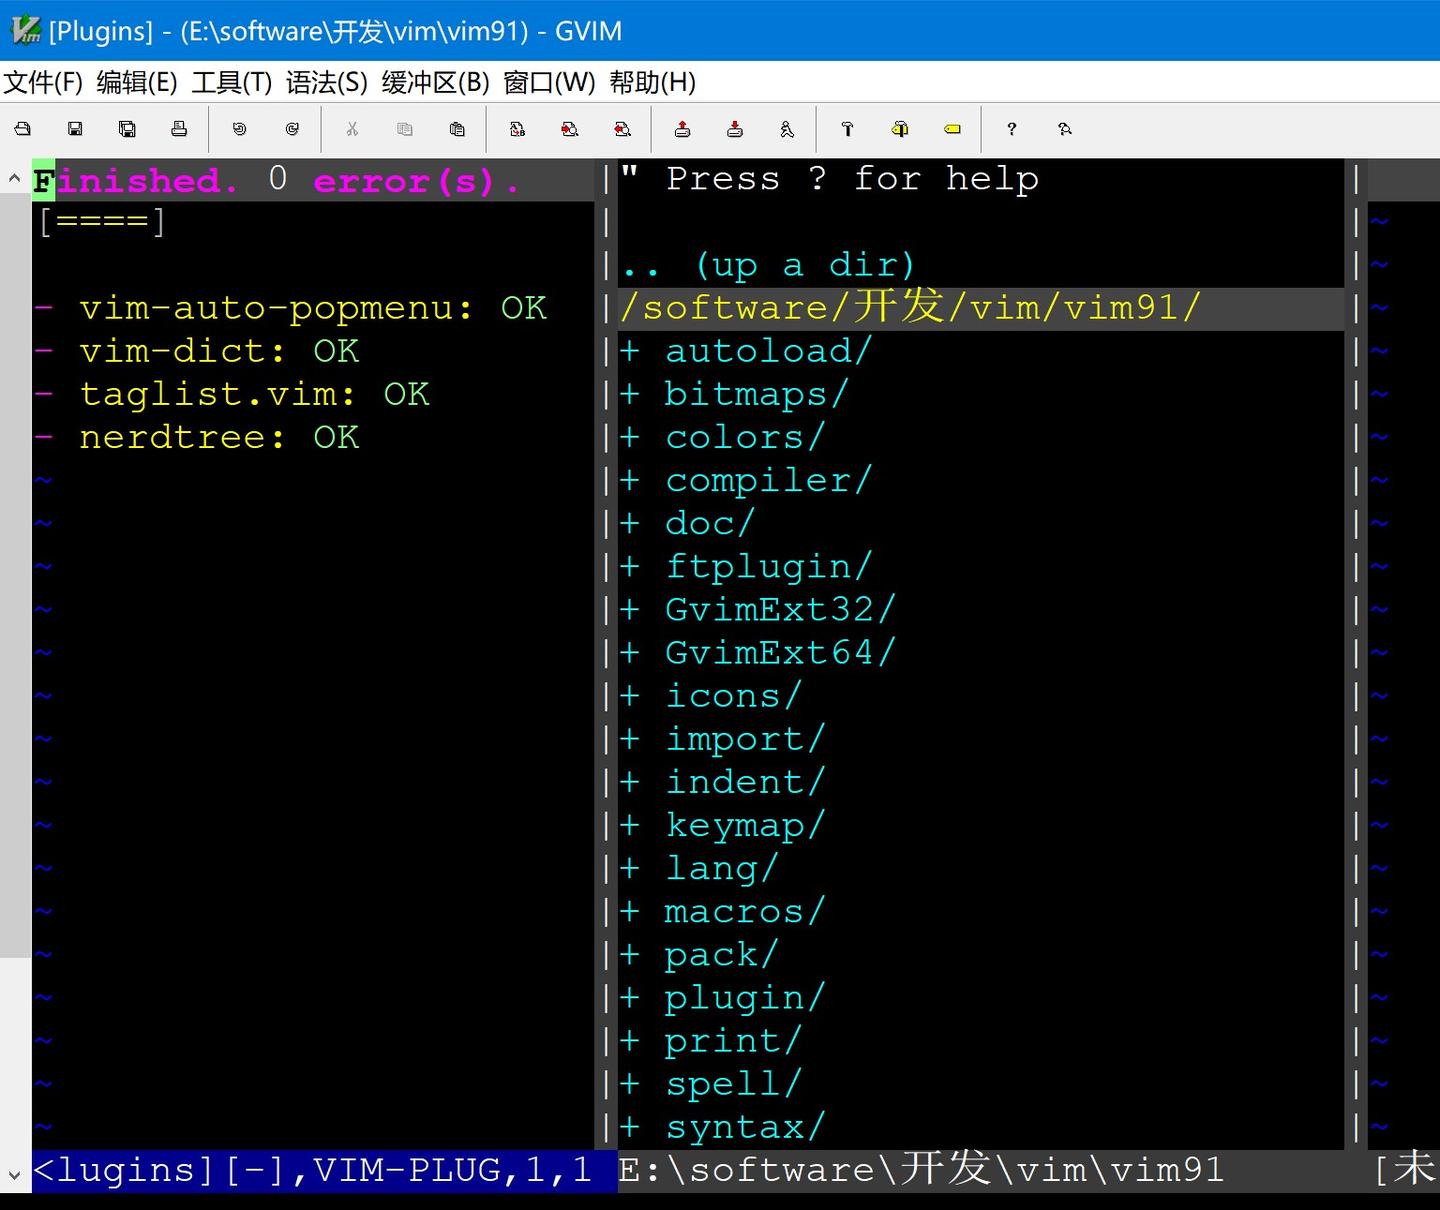Open the 缓冲区(B) menu
The height and width of the screenshot is (1210, 1440).
(x=432, y=83)
